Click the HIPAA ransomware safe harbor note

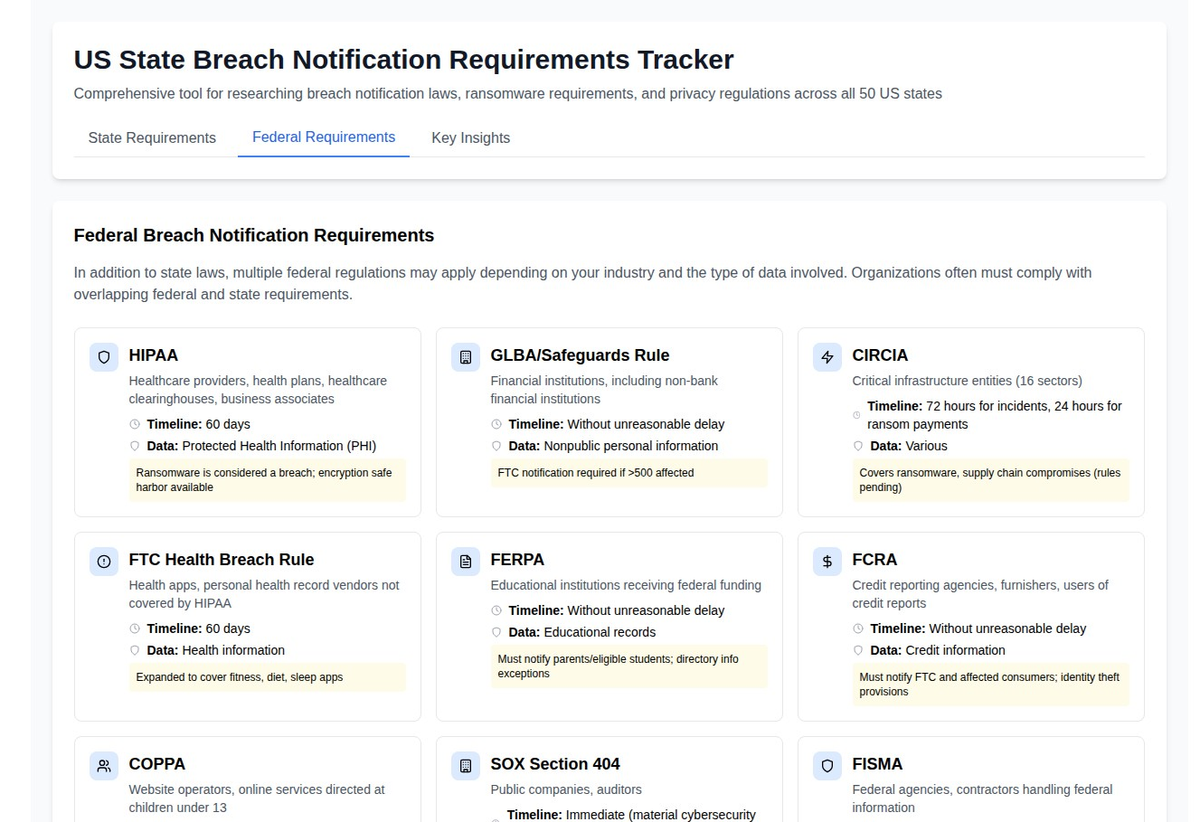(268, 480)
